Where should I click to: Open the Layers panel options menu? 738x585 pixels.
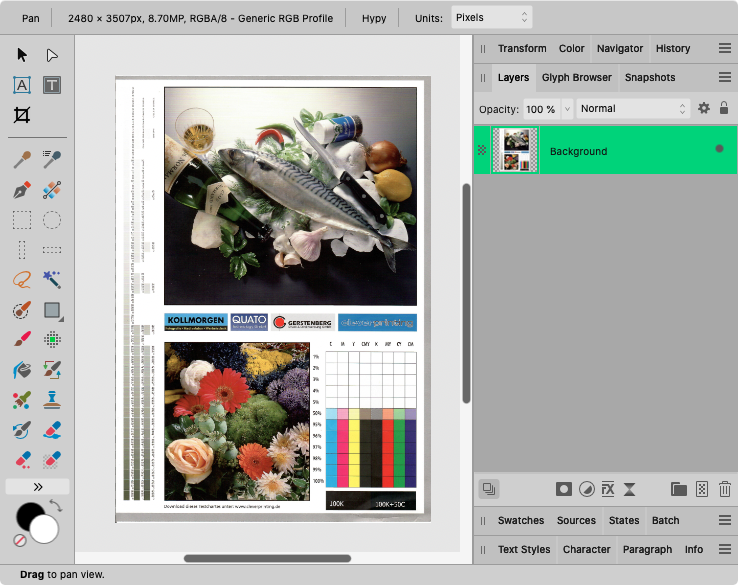click(x=725, y=77)
